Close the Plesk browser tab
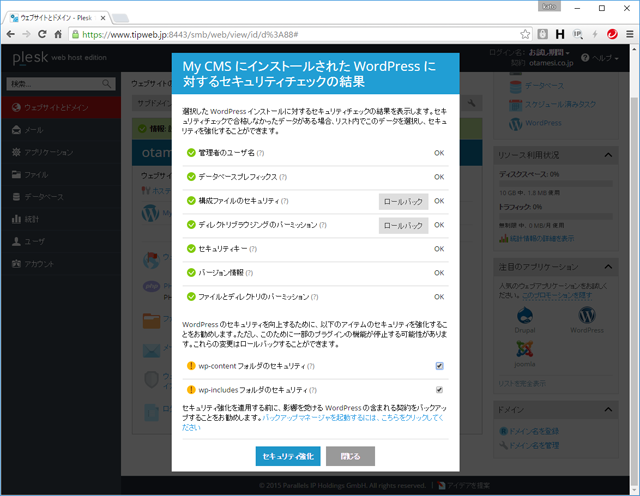This screenshot has width=640, height=496. click(103, 18)
